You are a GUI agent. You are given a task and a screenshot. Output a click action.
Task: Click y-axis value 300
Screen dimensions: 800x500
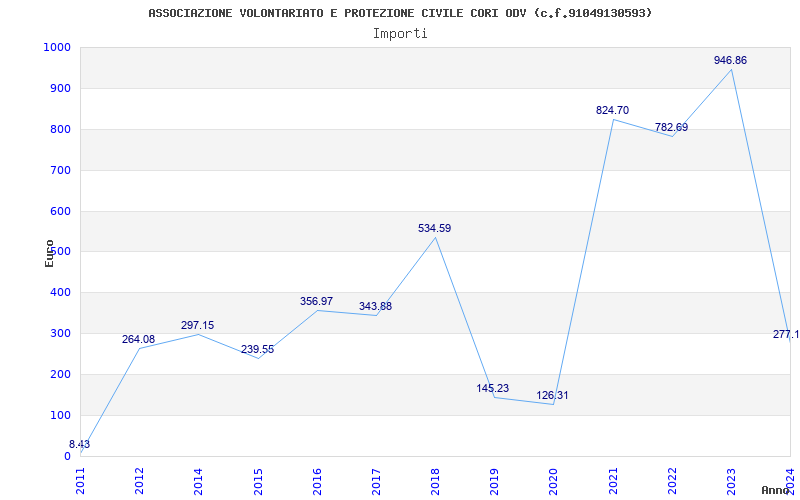point(60,334)
